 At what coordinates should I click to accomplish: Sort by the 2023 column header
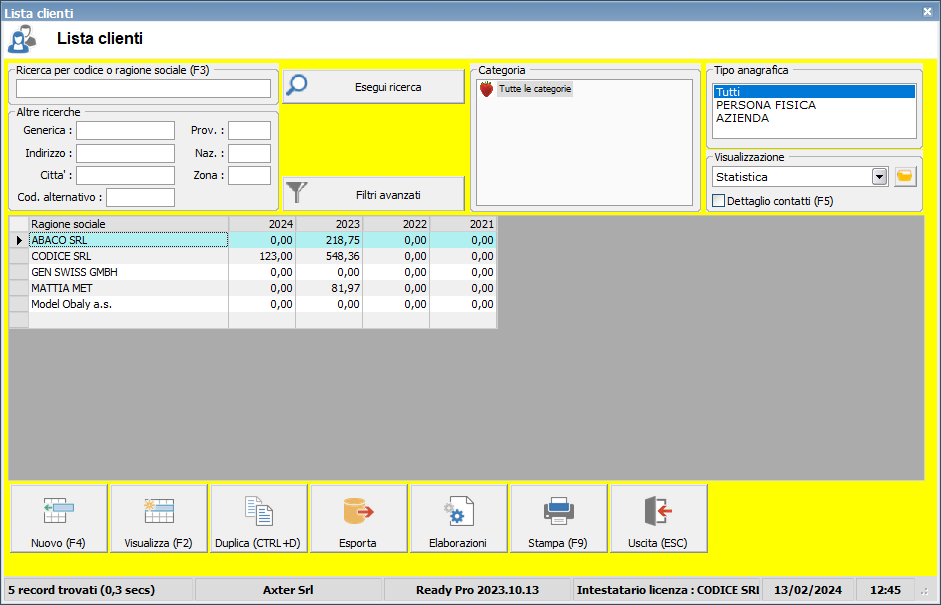(x=329, y=224)
